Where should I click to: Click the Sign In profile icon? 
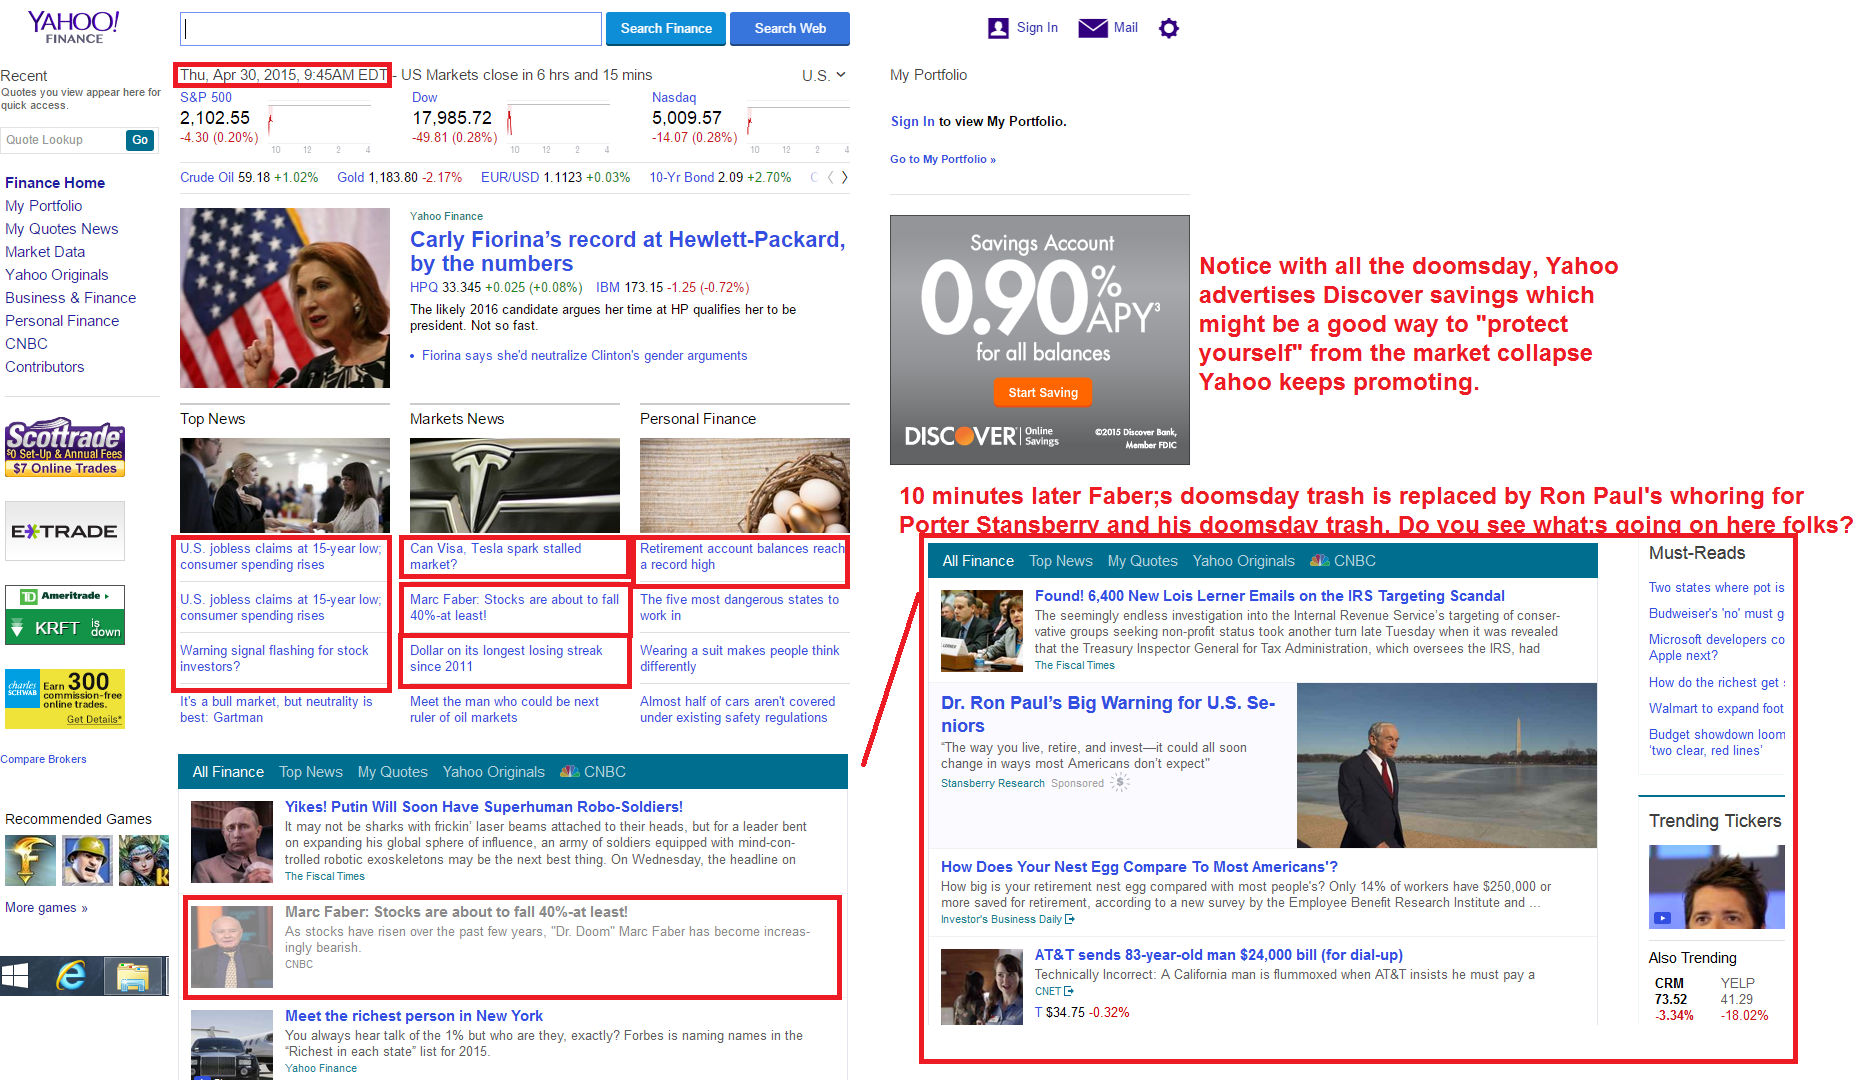[x=998, y=28]
